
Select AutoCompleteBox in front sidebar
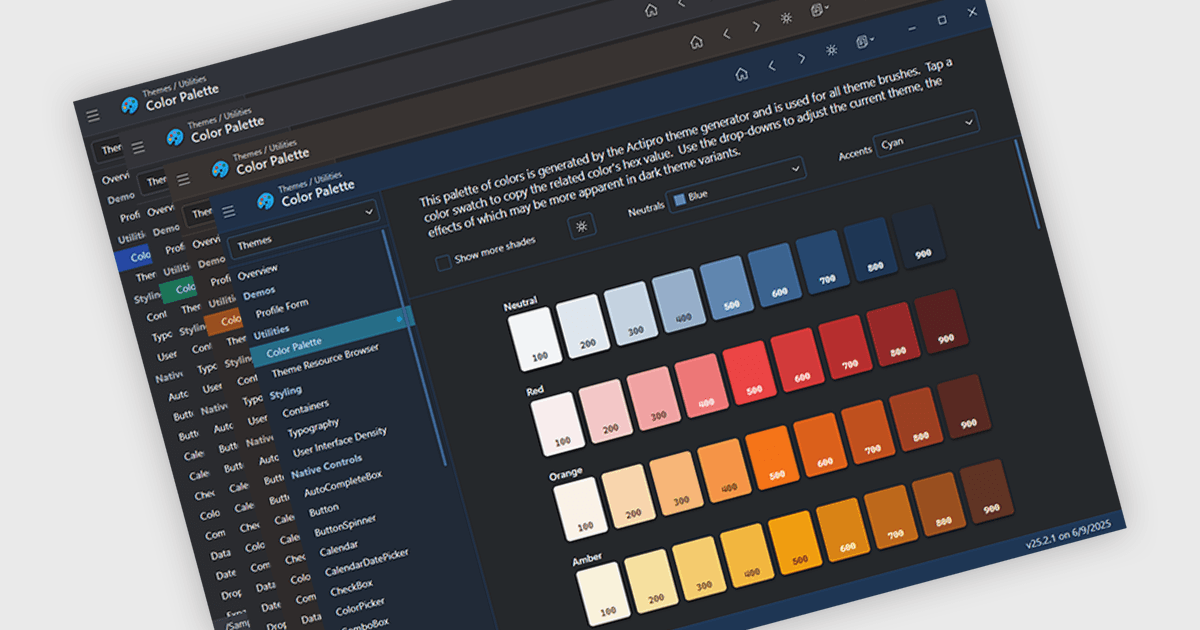tap(343, 484)
